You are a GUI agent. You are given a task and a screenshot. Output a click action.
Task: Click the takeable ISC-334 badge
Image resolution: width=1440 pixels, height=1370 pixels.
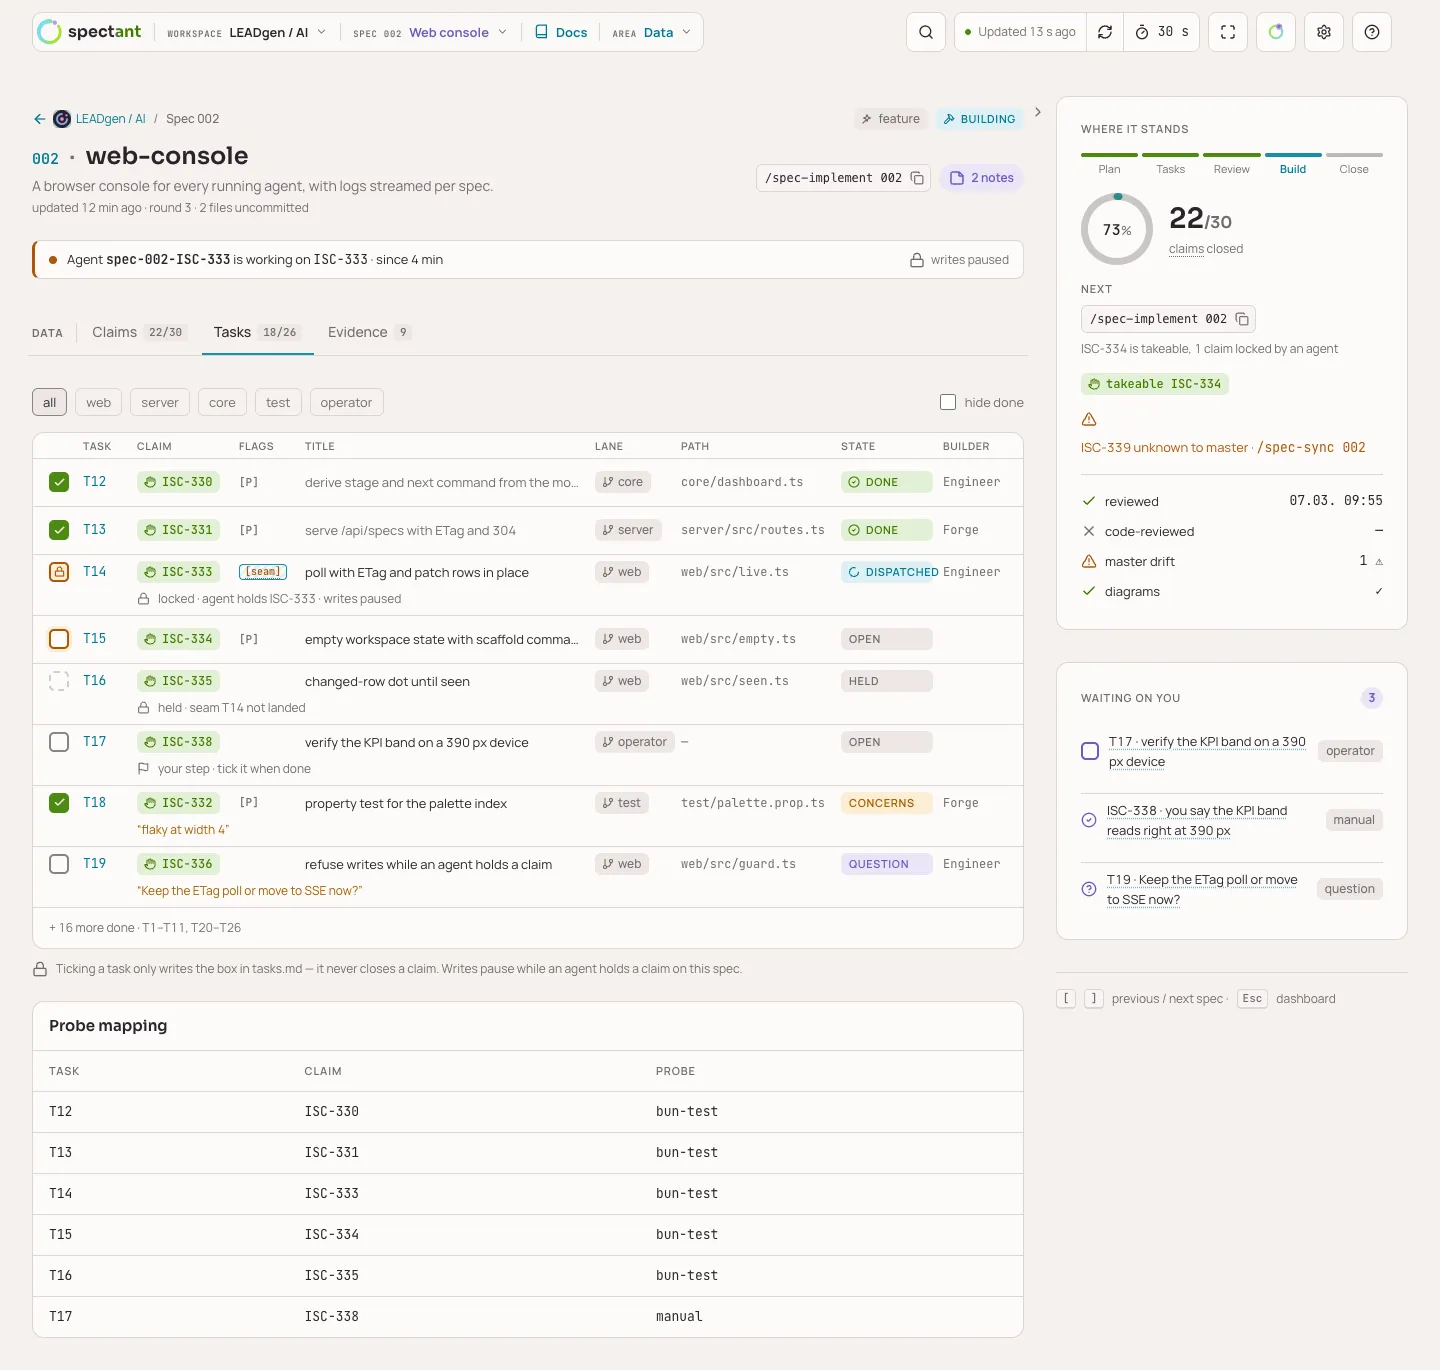(x=1155, y=384)
